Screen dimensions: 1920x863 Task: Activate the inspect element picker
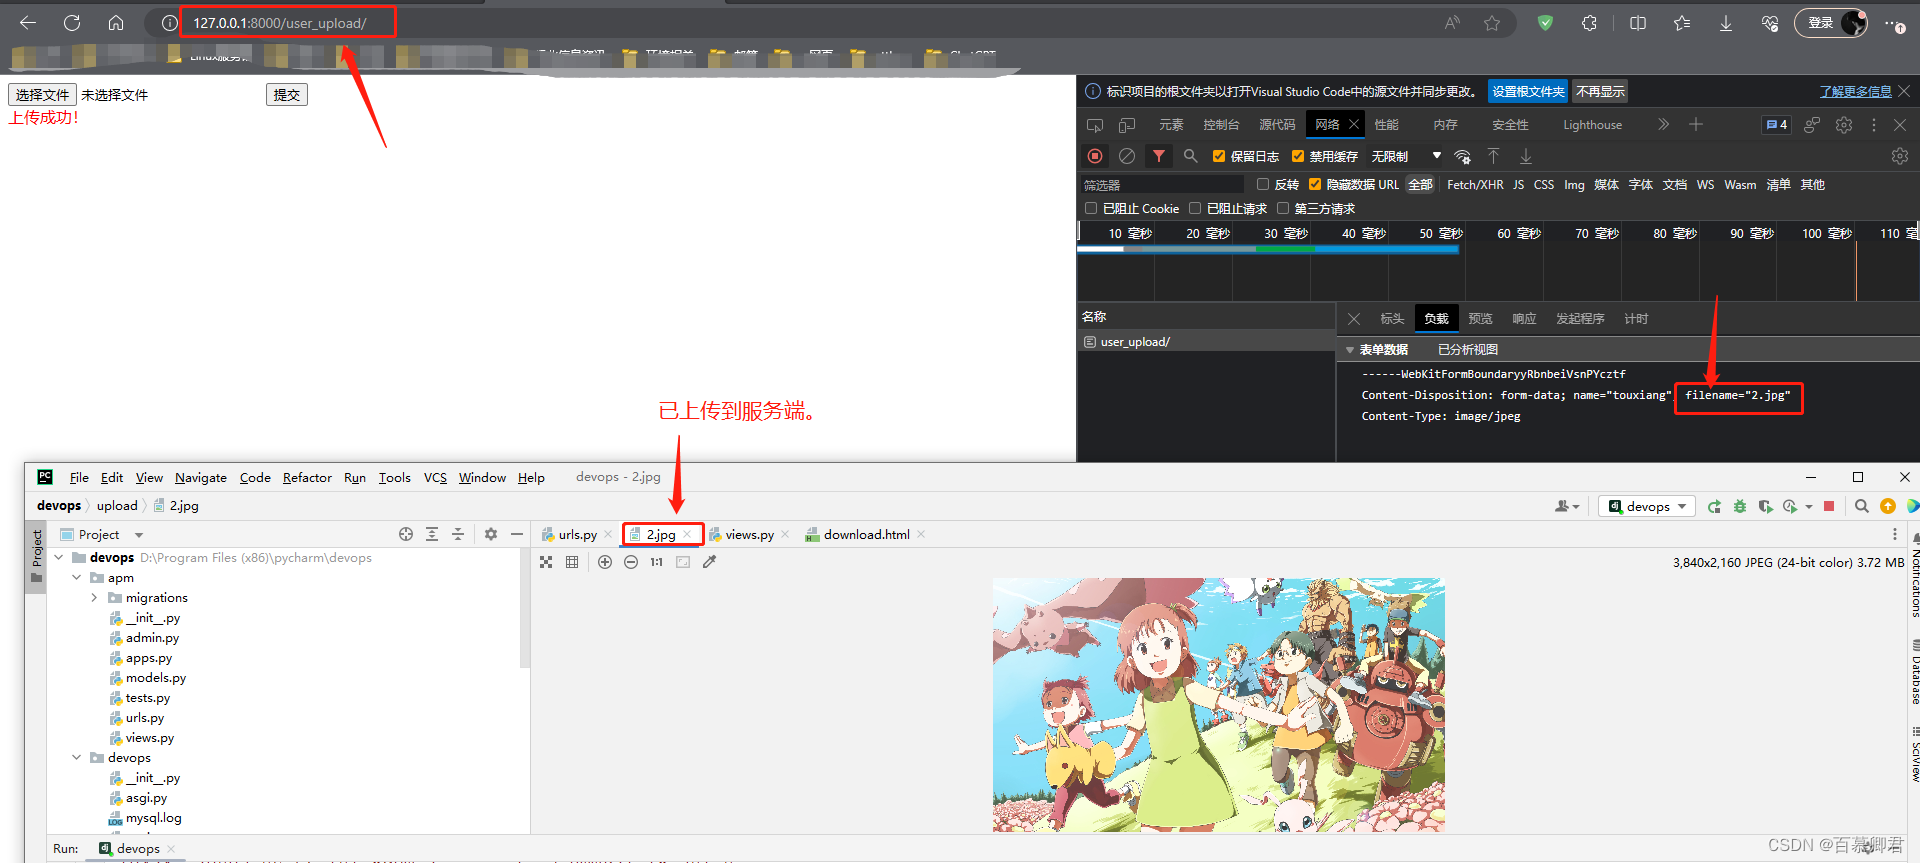tap(1095, 125)
